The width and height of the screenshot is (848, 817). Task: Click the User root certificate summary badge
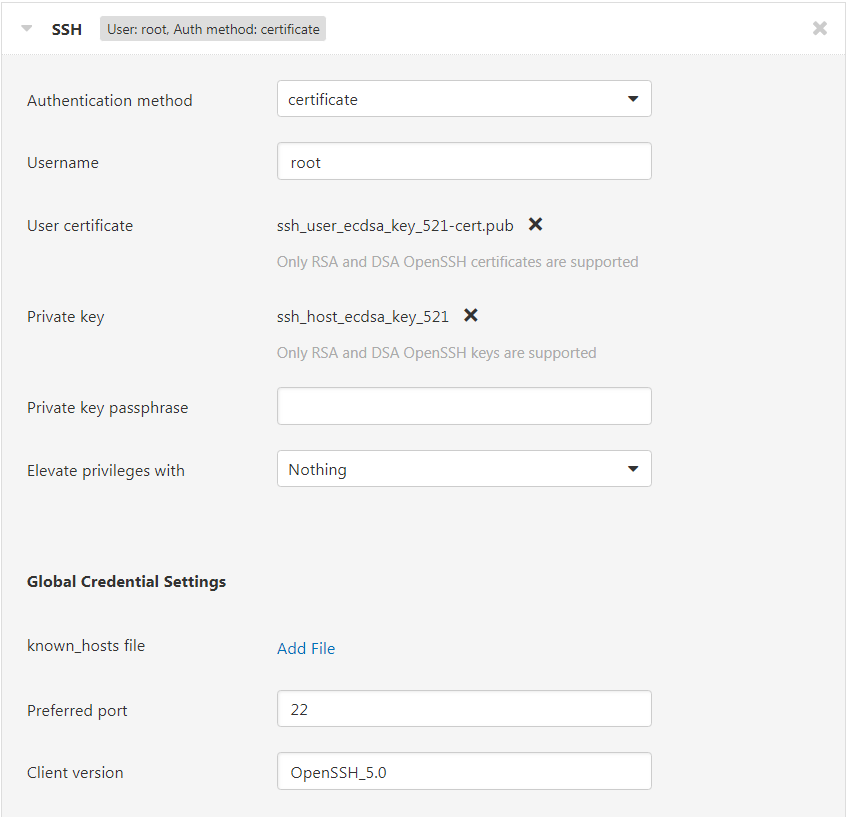213,29
